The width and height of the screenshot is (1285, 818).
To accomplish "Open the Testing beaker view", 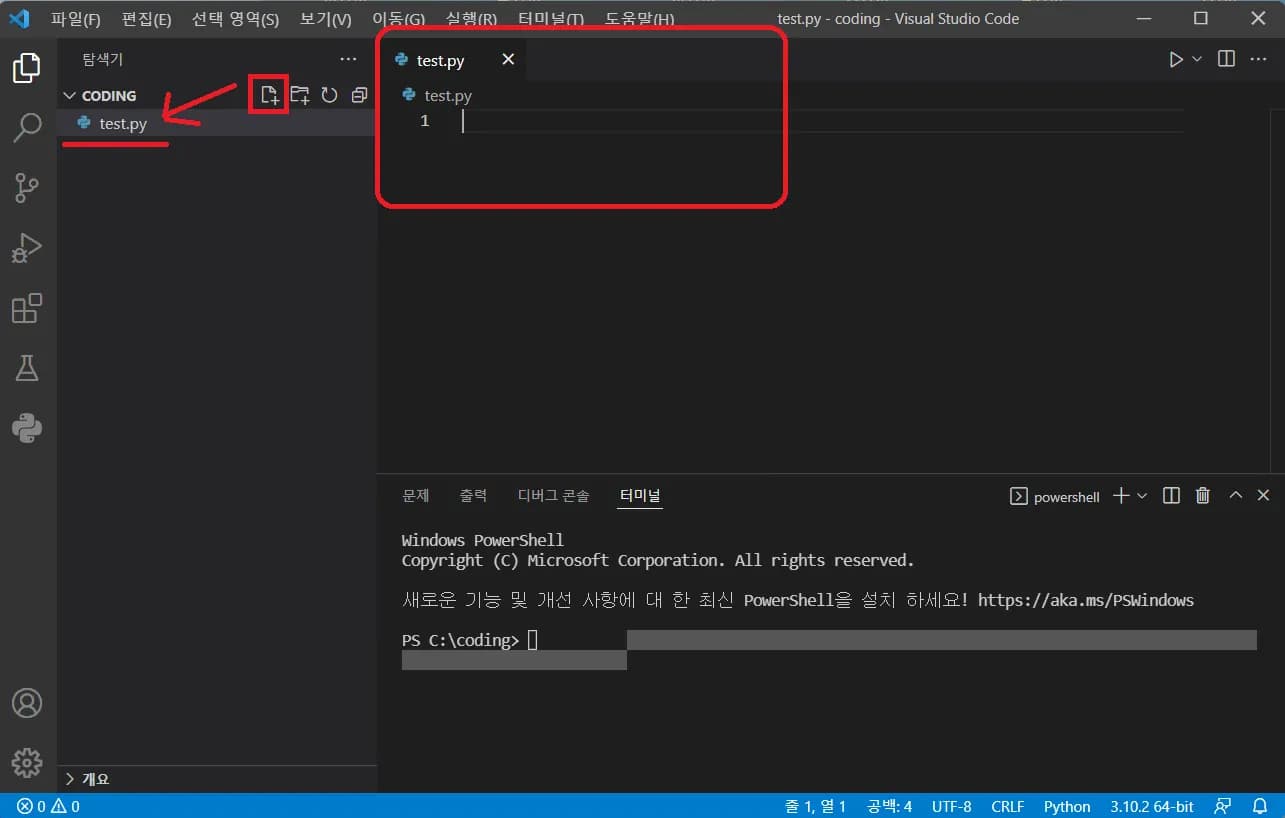I will click(27, 368).
